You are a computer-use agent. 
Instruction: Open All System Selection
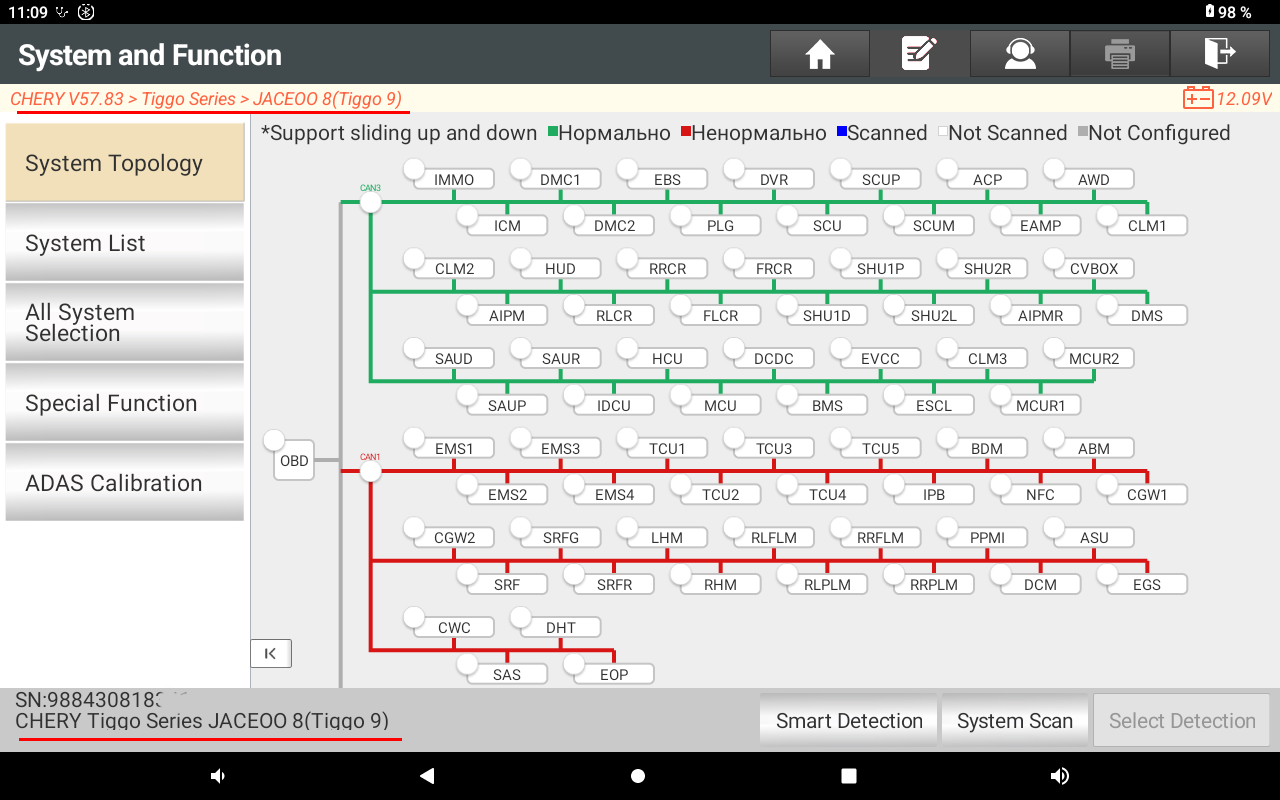(125, 323)
